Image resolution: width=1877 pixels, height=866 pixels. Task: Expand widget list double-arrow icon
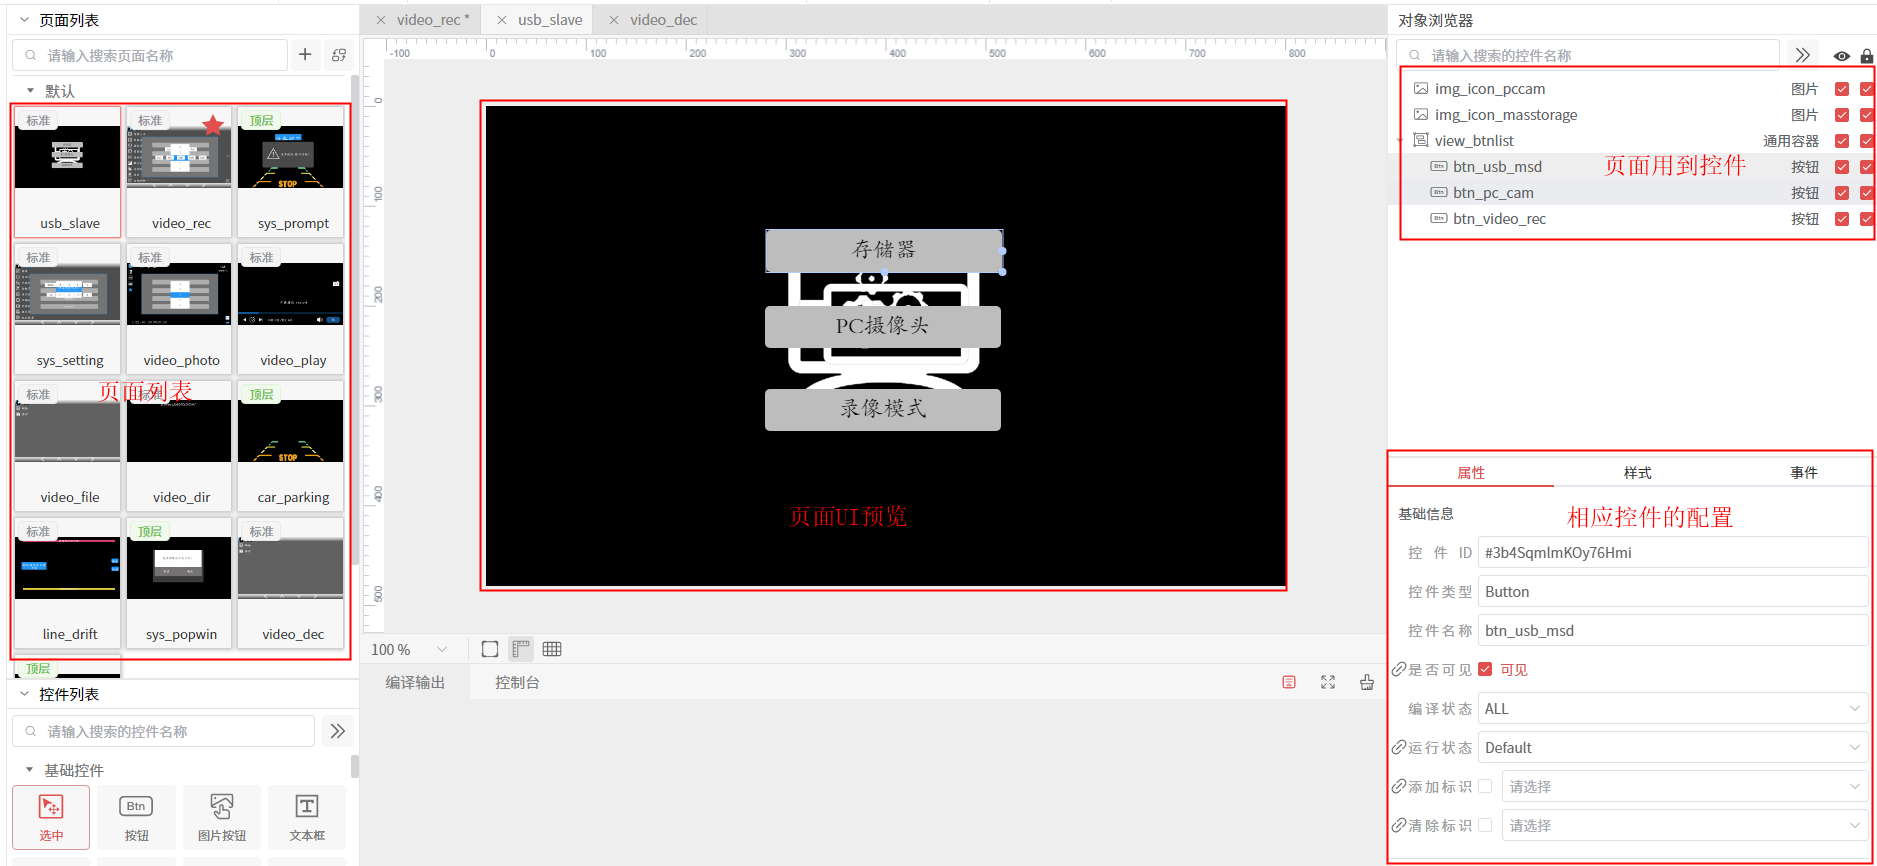click(x=338, y=731)
